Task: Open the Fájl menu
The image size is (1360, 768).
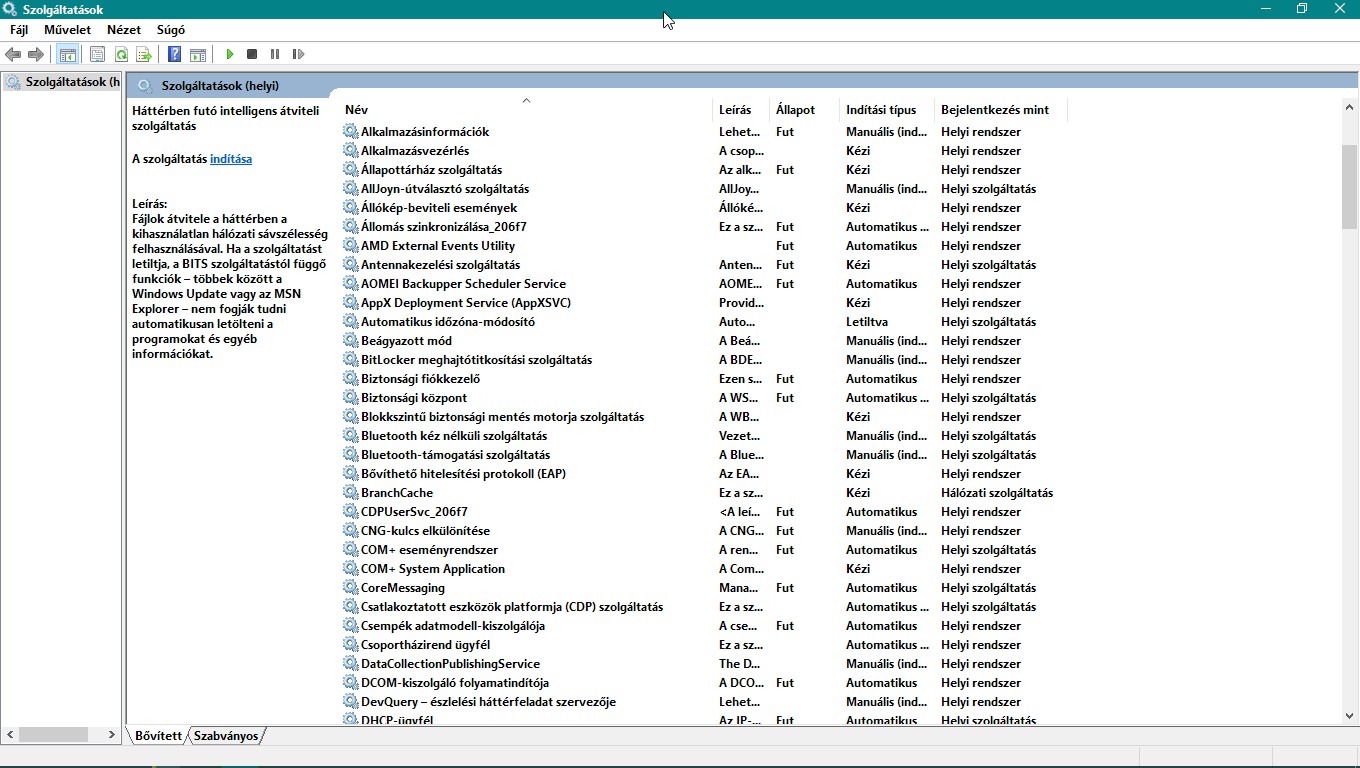Action: point(19,30)
